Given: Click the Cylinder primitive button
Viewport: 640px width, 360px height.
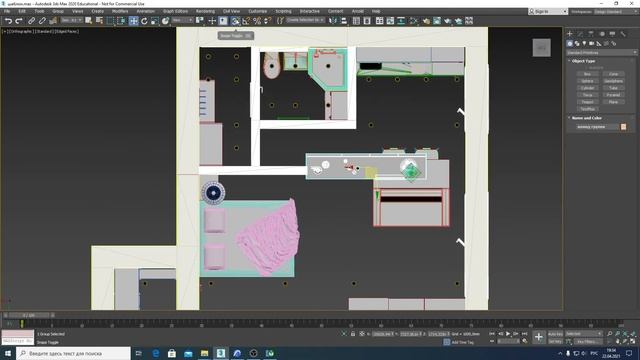Looking at the screenshot, I should [x=587, y=88].
